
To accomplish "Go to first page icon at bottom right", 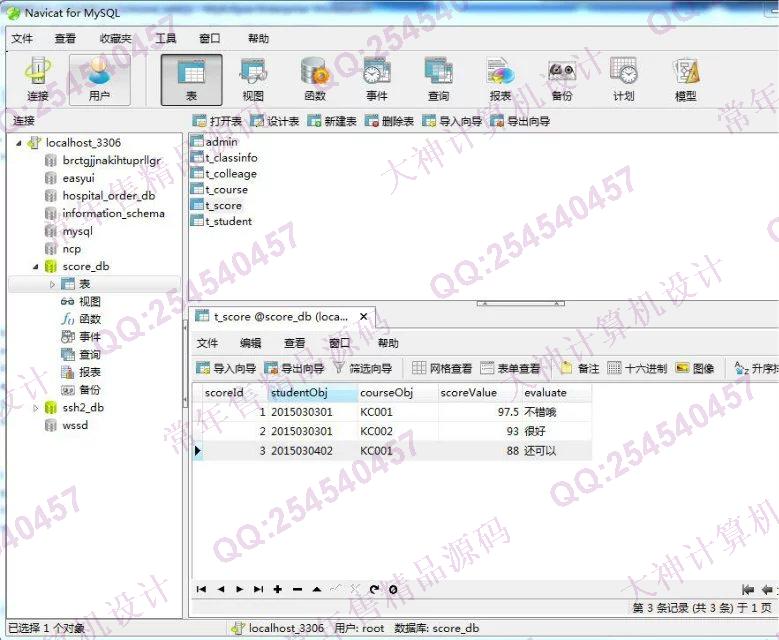I will tap(748, 589).
